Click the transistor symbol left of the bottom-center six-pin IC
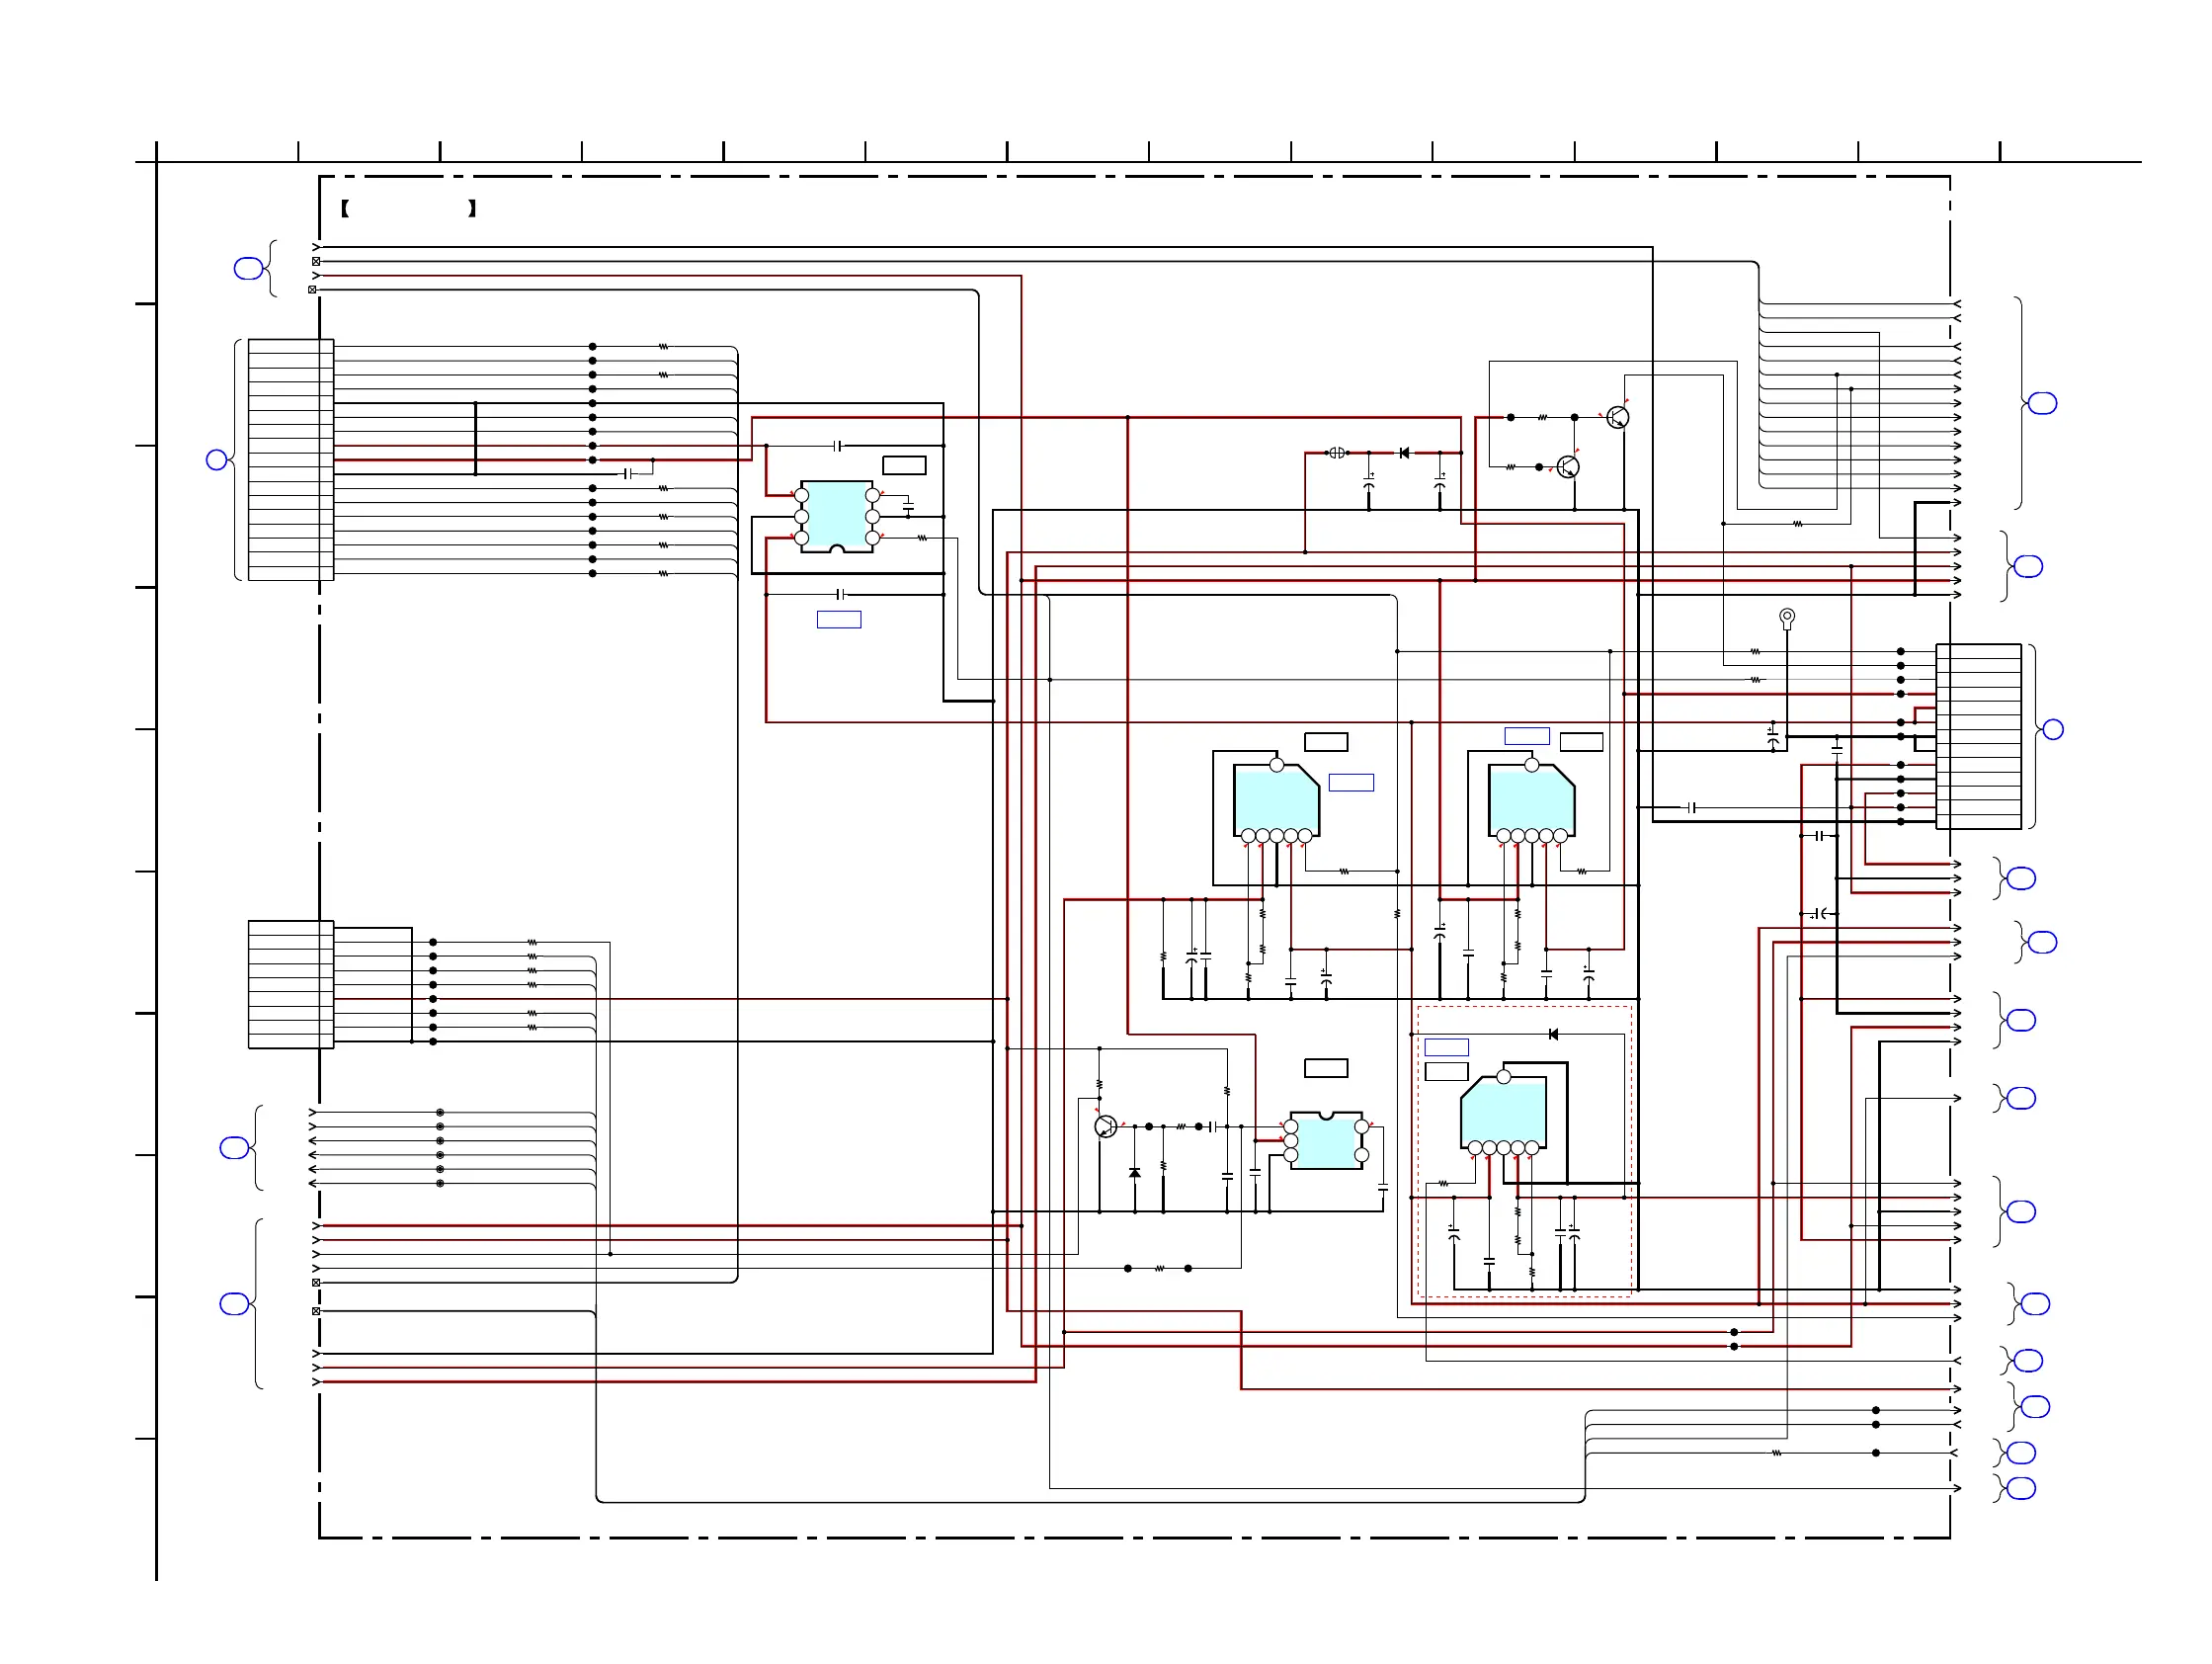Image resolution: width=2212 pixels, height=1664 pixels. pyautogui.click(x=1105, y=1127)
